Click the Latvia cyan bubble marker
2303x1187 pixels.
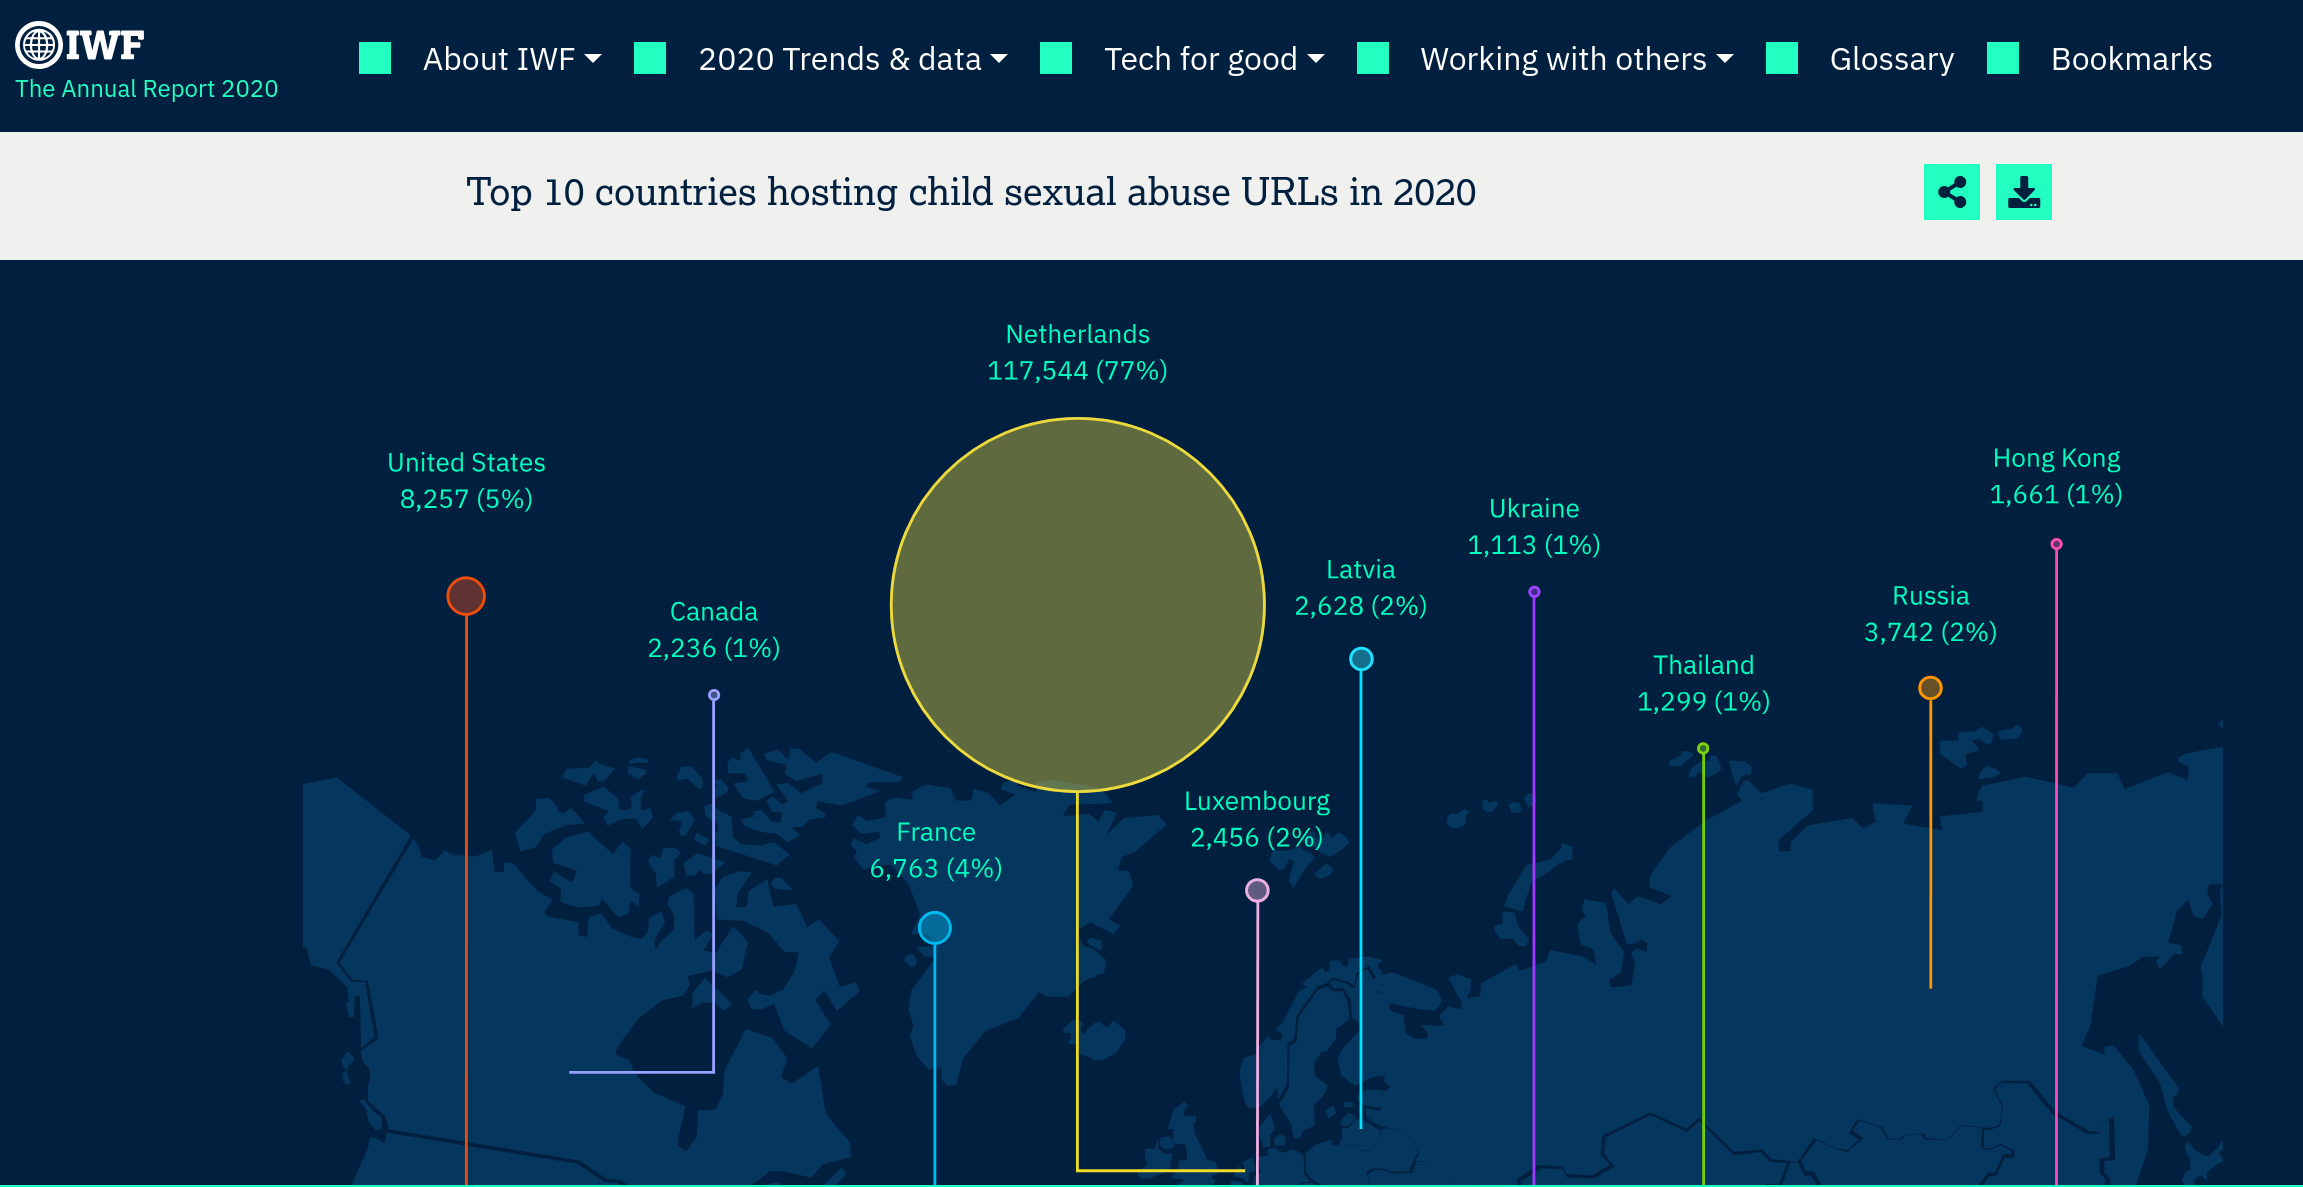coord(1361,659)
